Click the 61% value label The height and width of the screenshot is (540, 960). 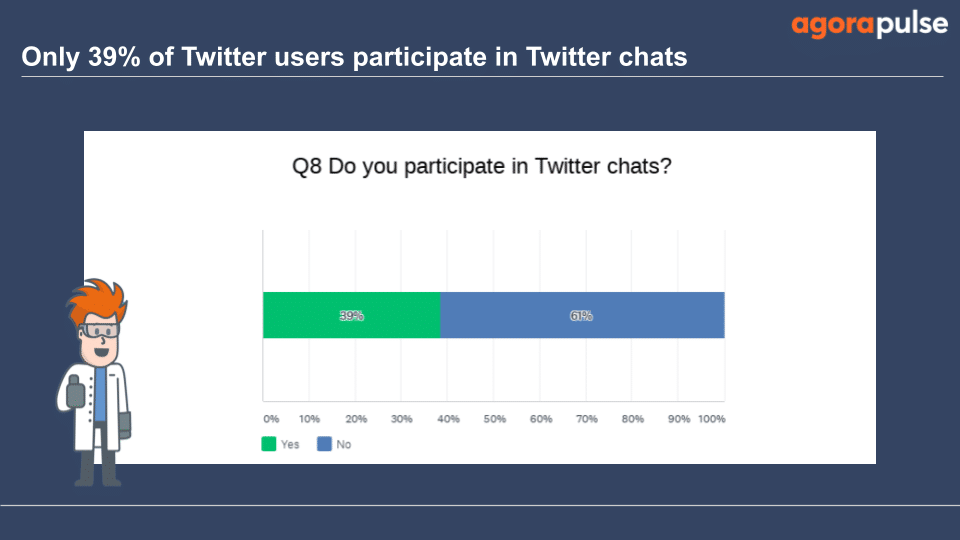tap(581, 316)
